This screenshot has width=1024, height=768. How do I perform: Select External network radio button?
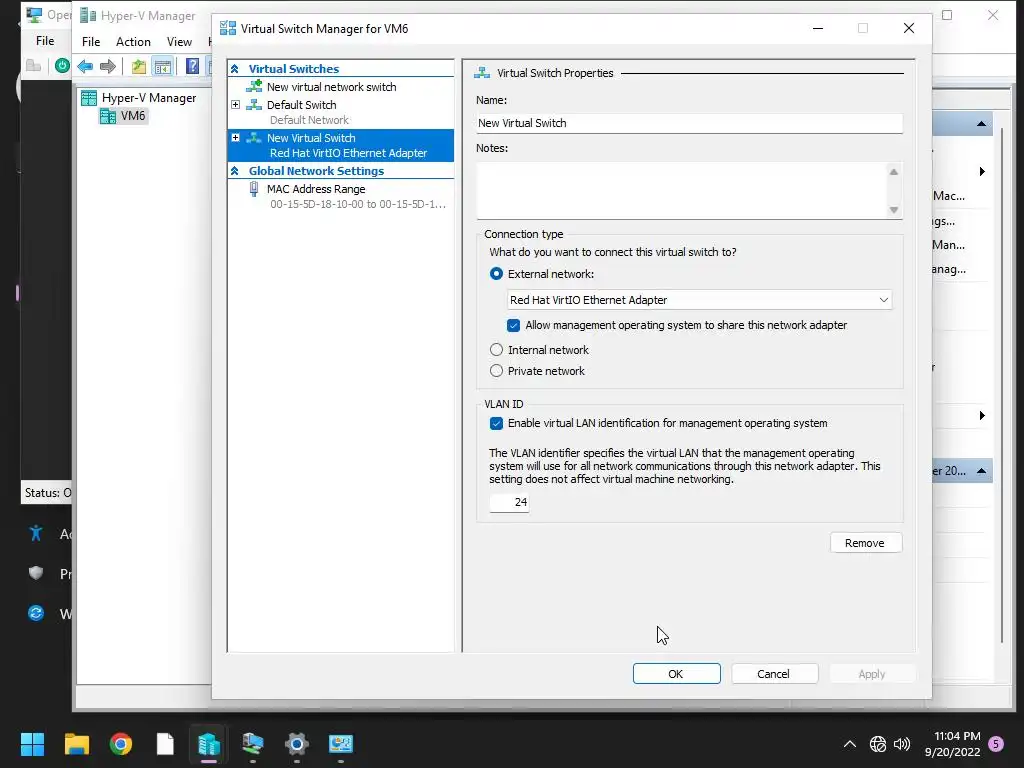coord(496,274)
